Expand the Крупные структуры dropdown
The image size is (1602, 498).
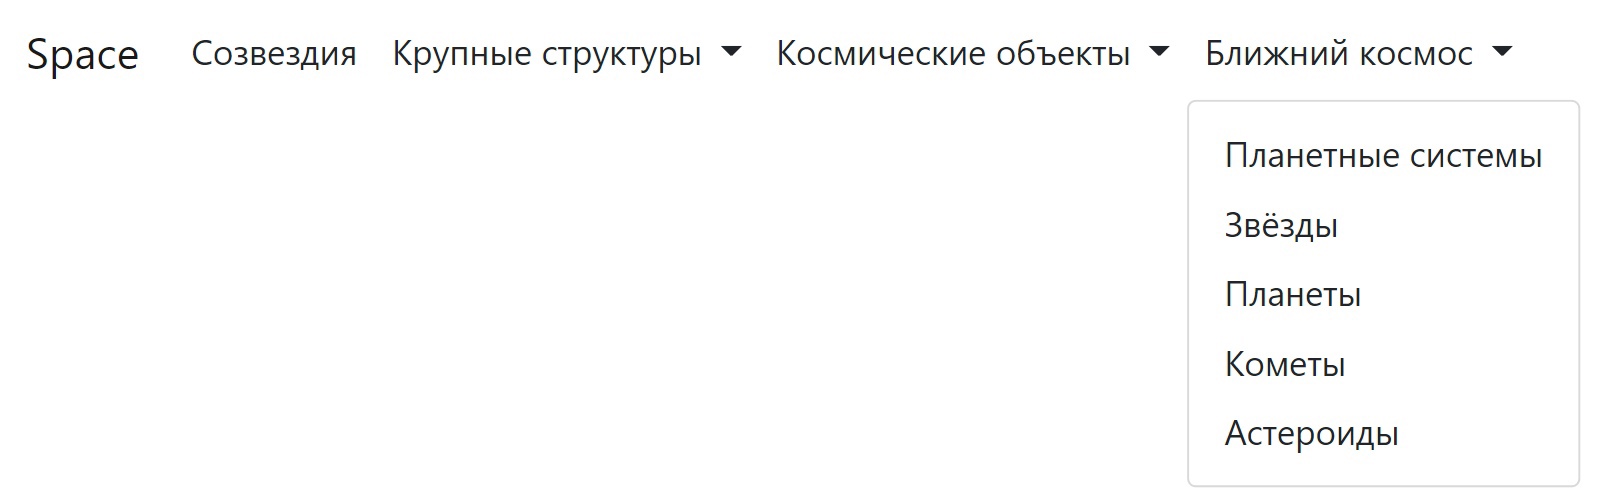[566, 53]
